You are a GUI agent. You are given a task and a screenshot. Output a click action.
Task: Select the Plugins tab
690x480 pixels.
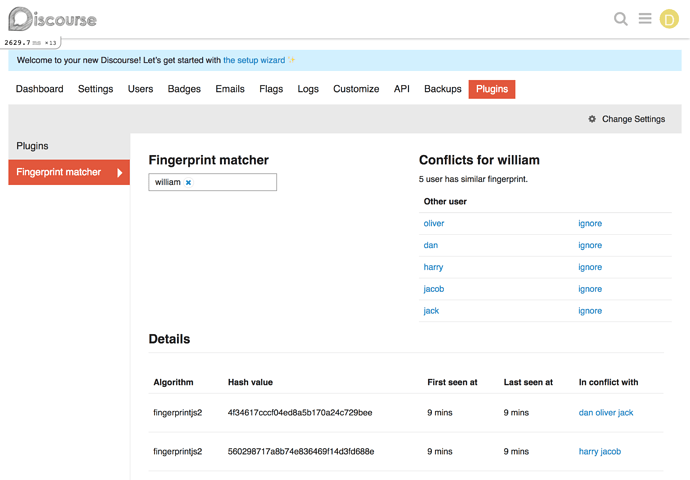tap(492, 89)
